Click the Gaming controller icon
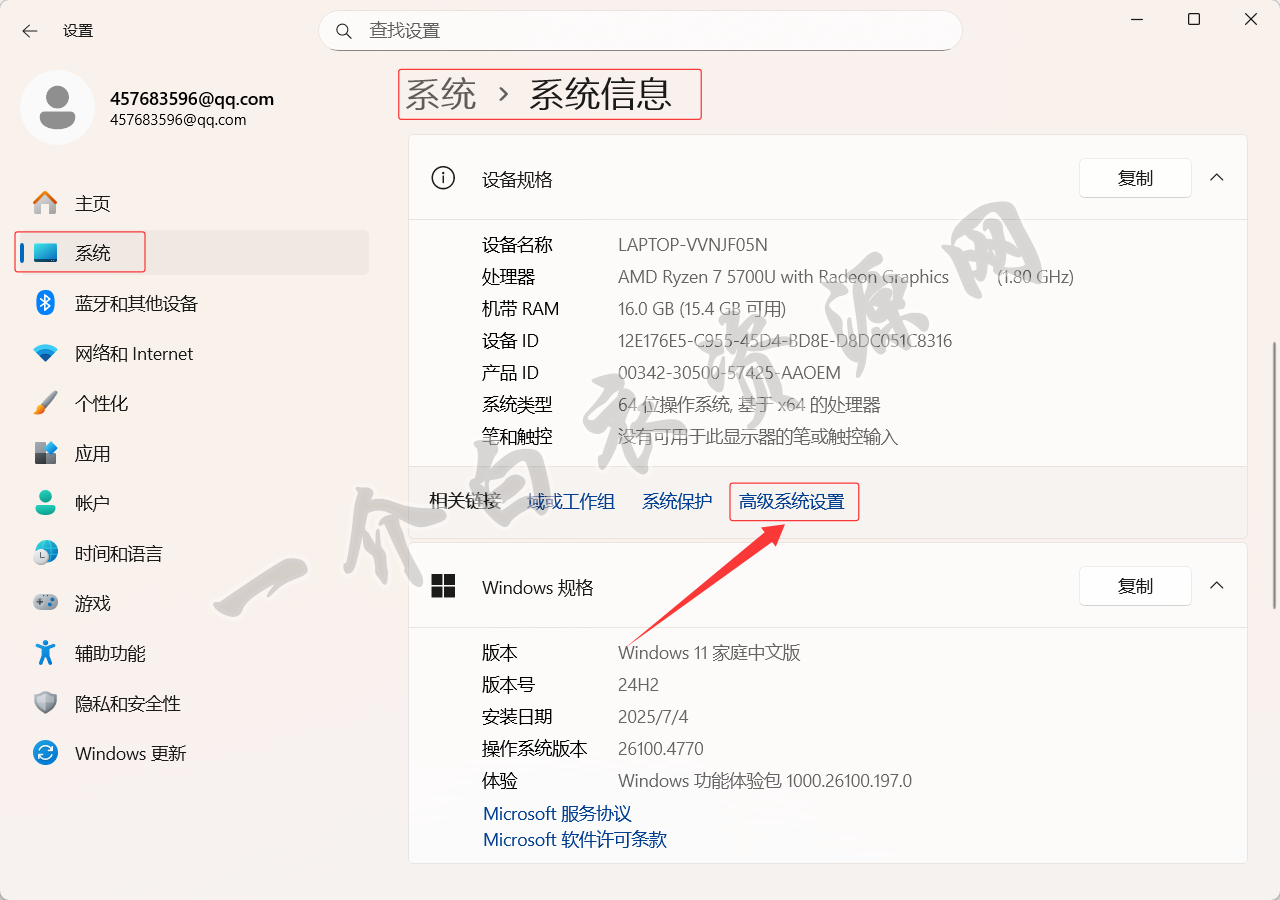The height and width of the screenshot is (900, 1280). click(45, 603)
